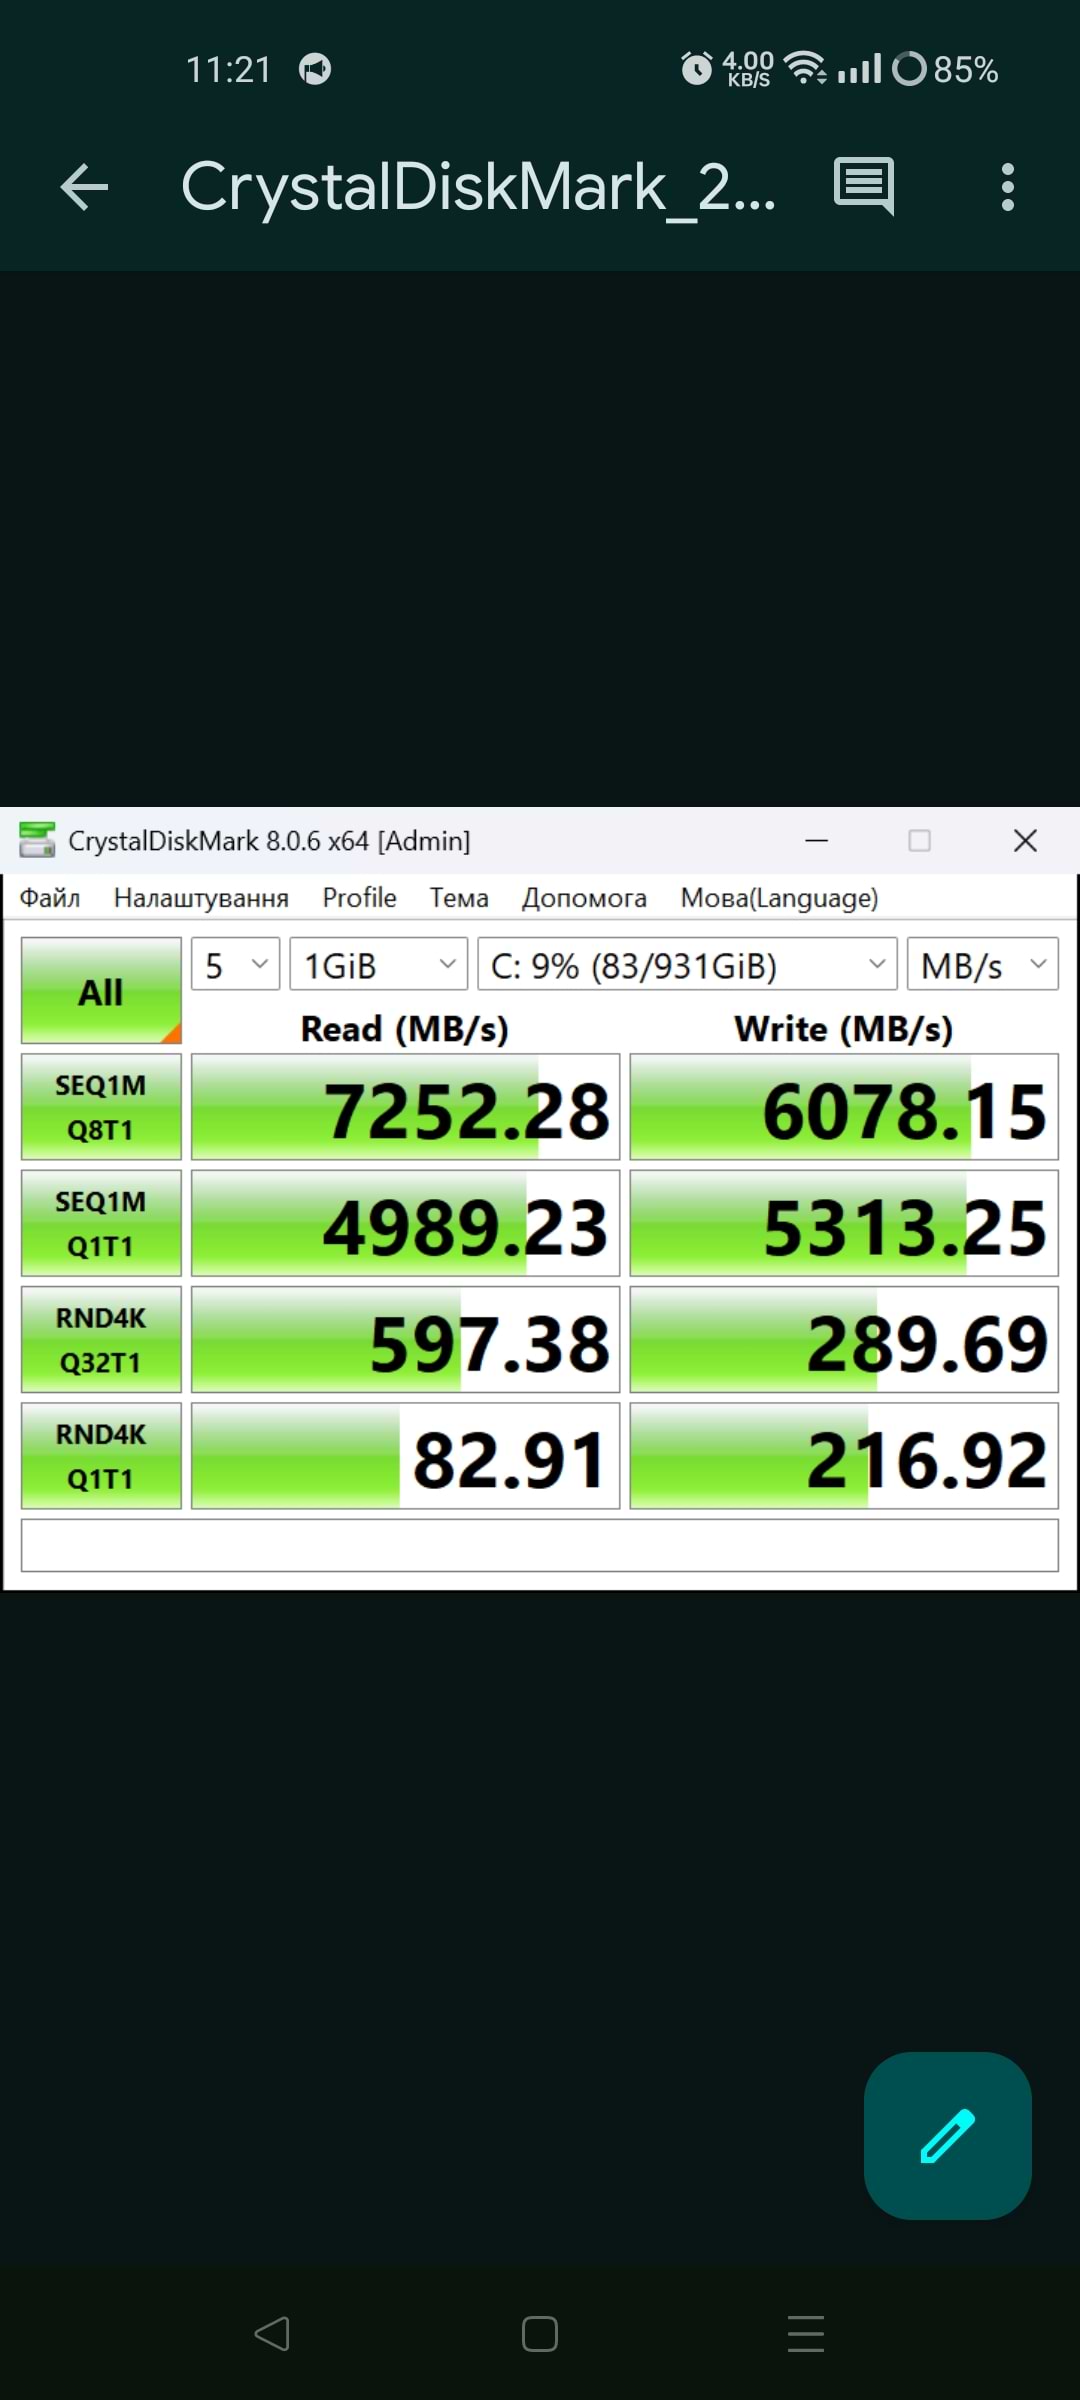This screenshot has width=1080, height=2400.
Task: Click the empty comment field below results
Action: 539,1546
